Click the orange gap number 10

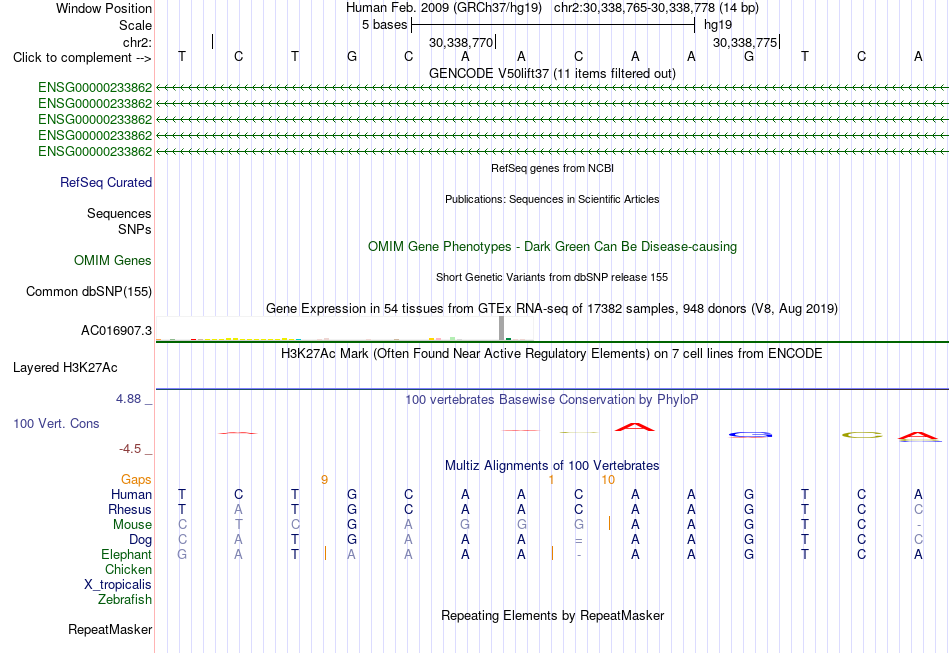tap(608, 480)
